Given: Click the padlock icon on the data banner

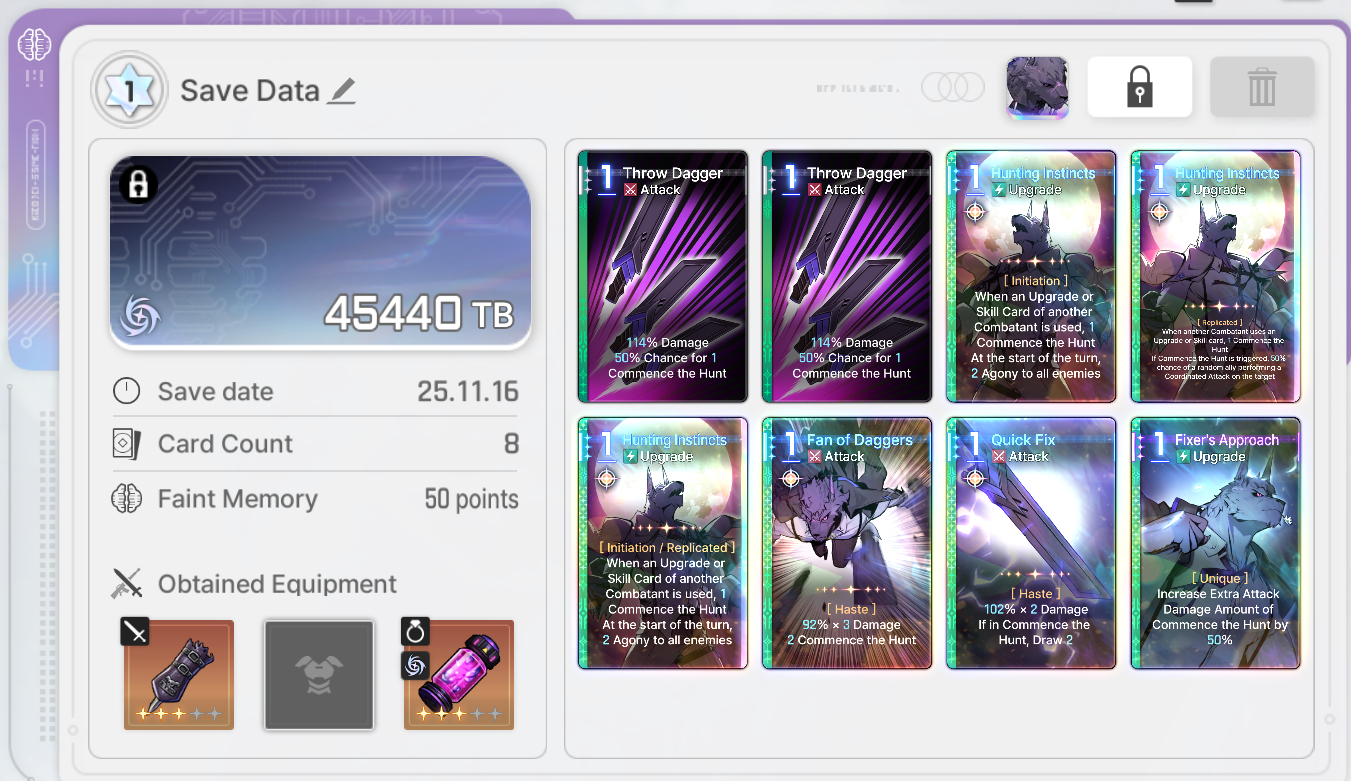Looking at the screenshot, I should (x=137, y=185).
